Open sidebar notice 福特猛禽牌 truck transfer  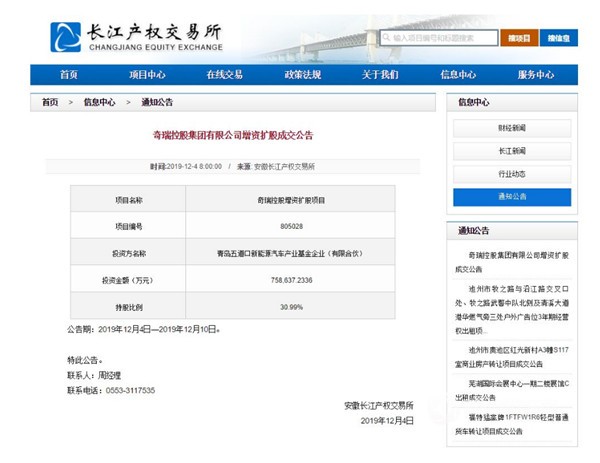[x=512, y=424]
